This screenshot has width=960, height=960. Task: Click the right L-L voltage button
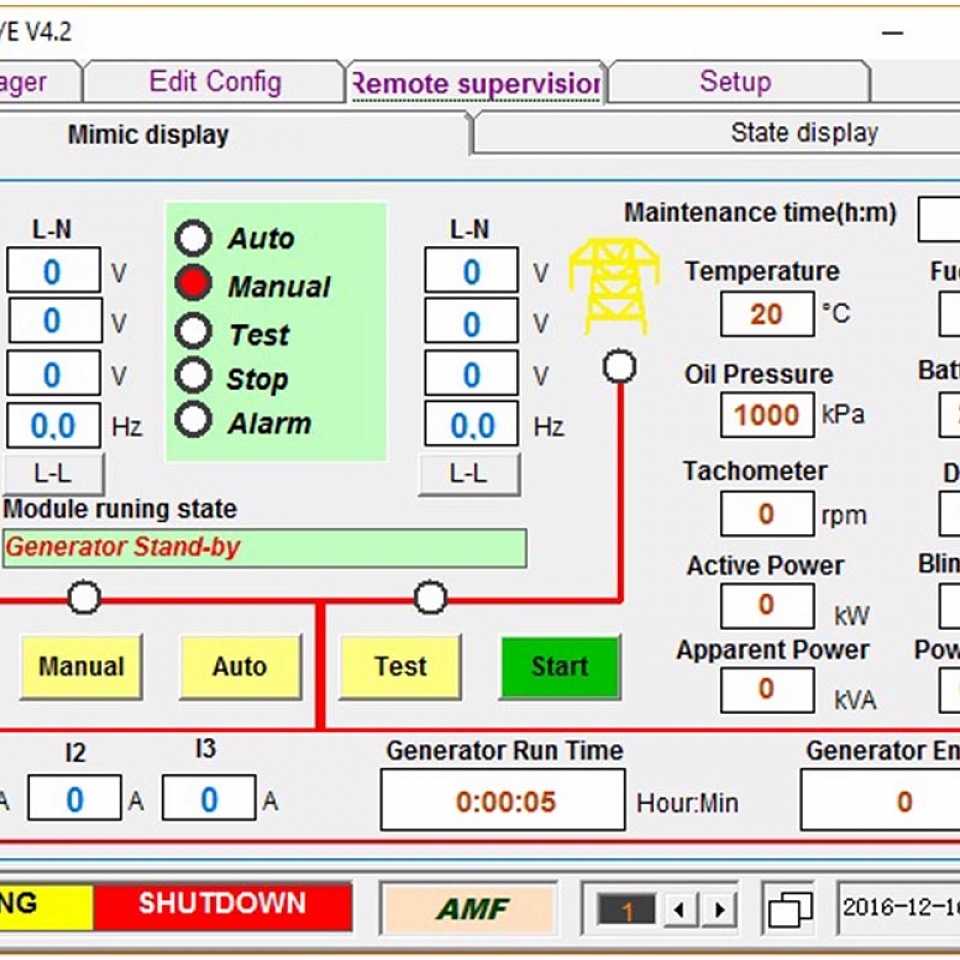470,474
